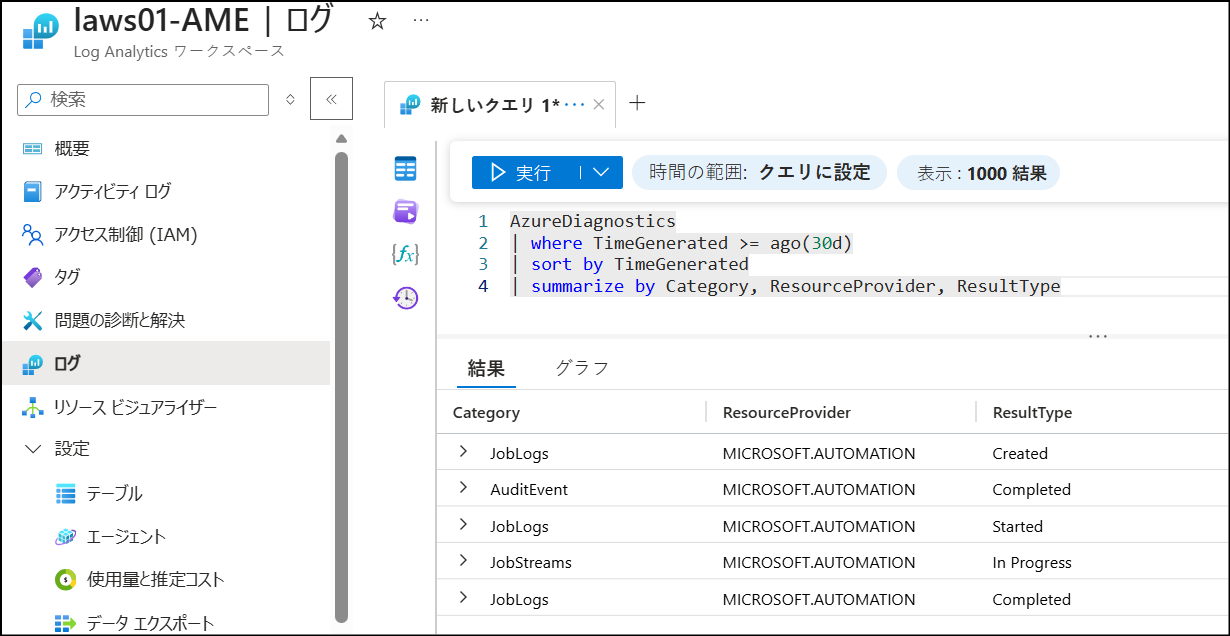
Task: Click the 問題の診断と解決 wrench icon
Action: [33, 321]
